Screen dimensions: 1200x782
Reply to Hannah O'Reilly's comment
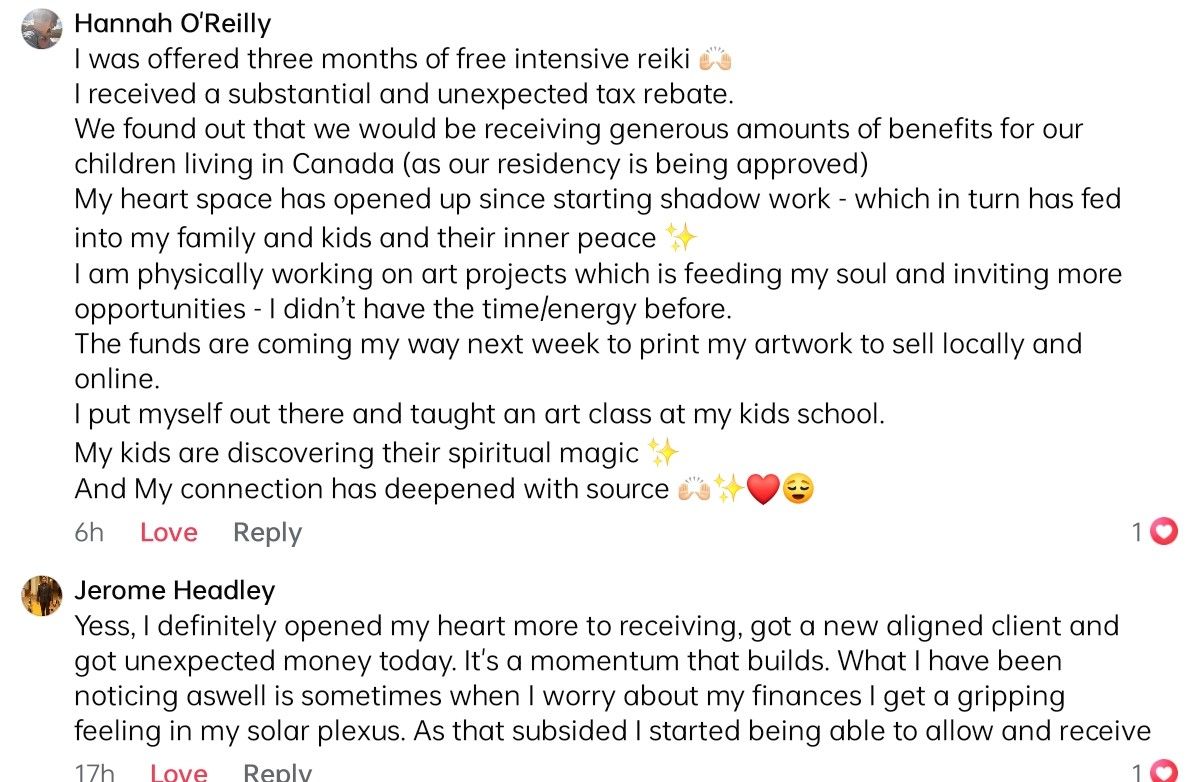tap(267, 533)
